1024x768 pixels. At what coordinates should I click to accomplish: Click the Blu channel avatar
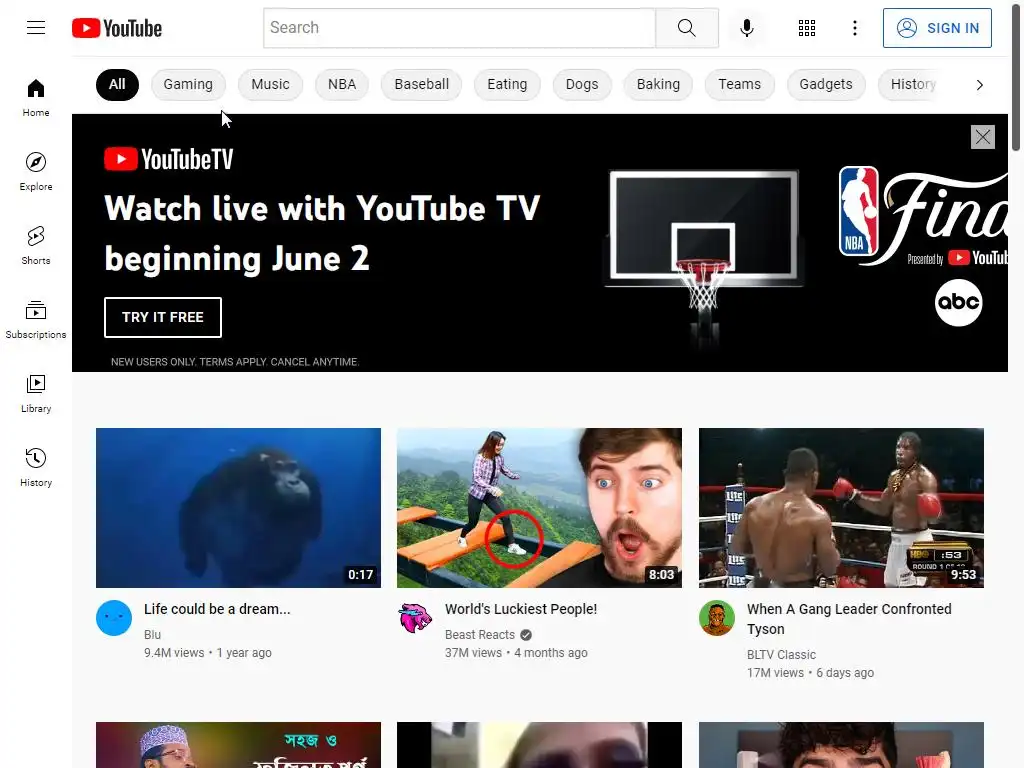coord(114,618)
